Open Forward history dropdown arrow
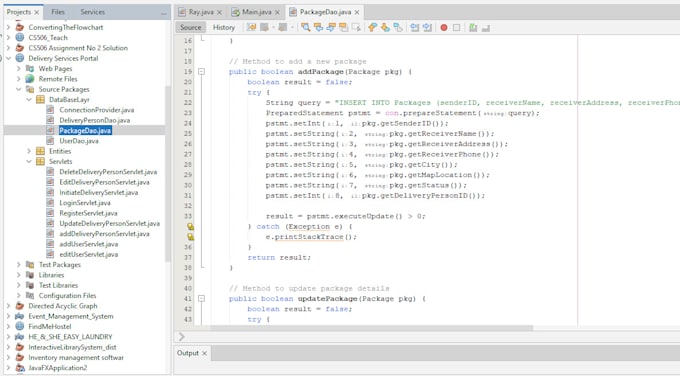680x376 pixels. coord(292,27)
